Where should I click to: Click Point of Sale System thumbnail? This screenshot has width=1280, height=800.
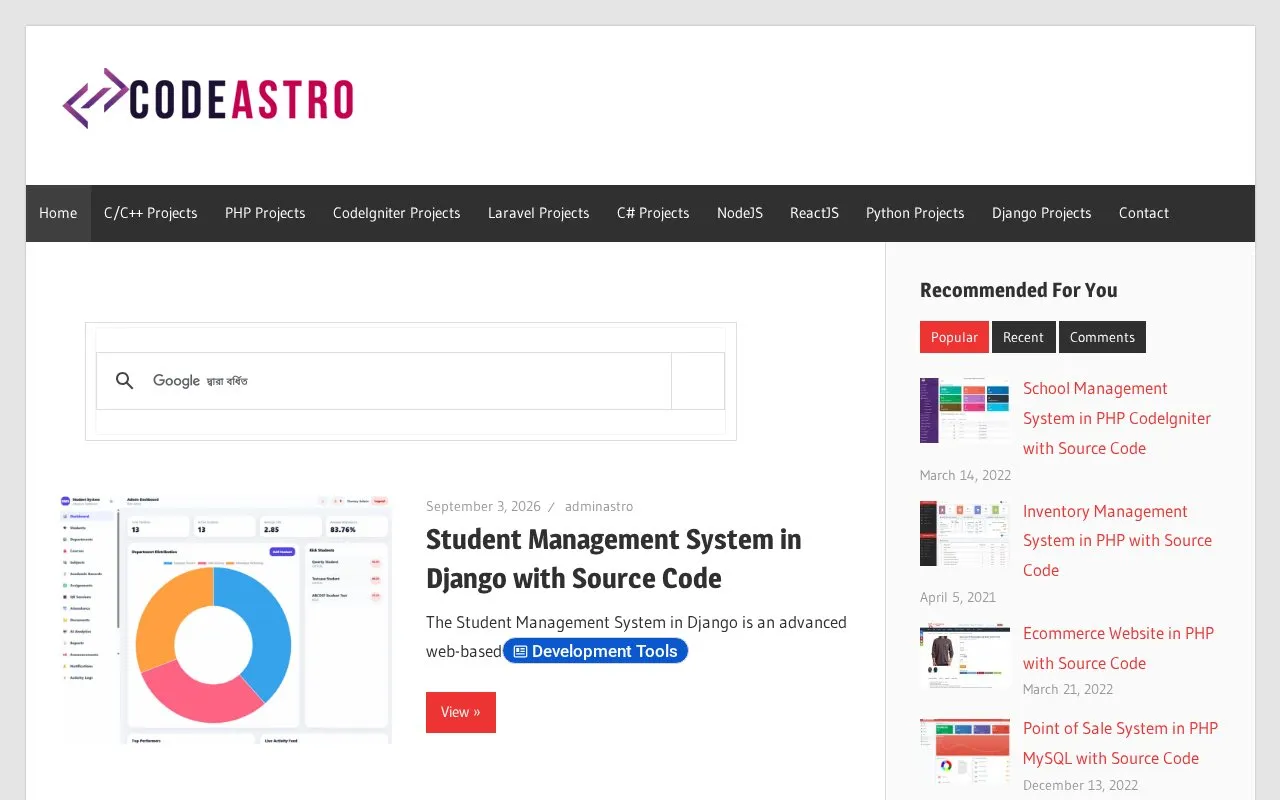click(965, 751)
